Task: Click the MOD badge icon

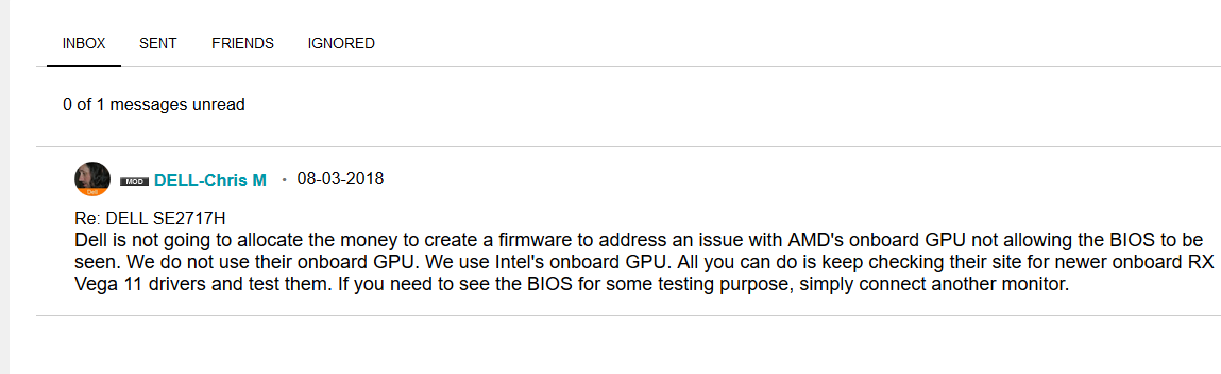Action: (134, 181)
